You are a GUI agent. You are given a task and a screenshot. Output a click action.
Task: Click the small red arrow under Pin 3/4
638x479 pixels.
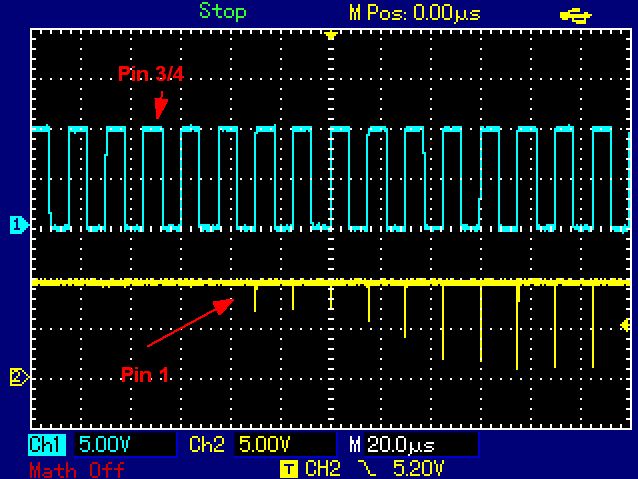pyautogui.click(x=160, y=104)
